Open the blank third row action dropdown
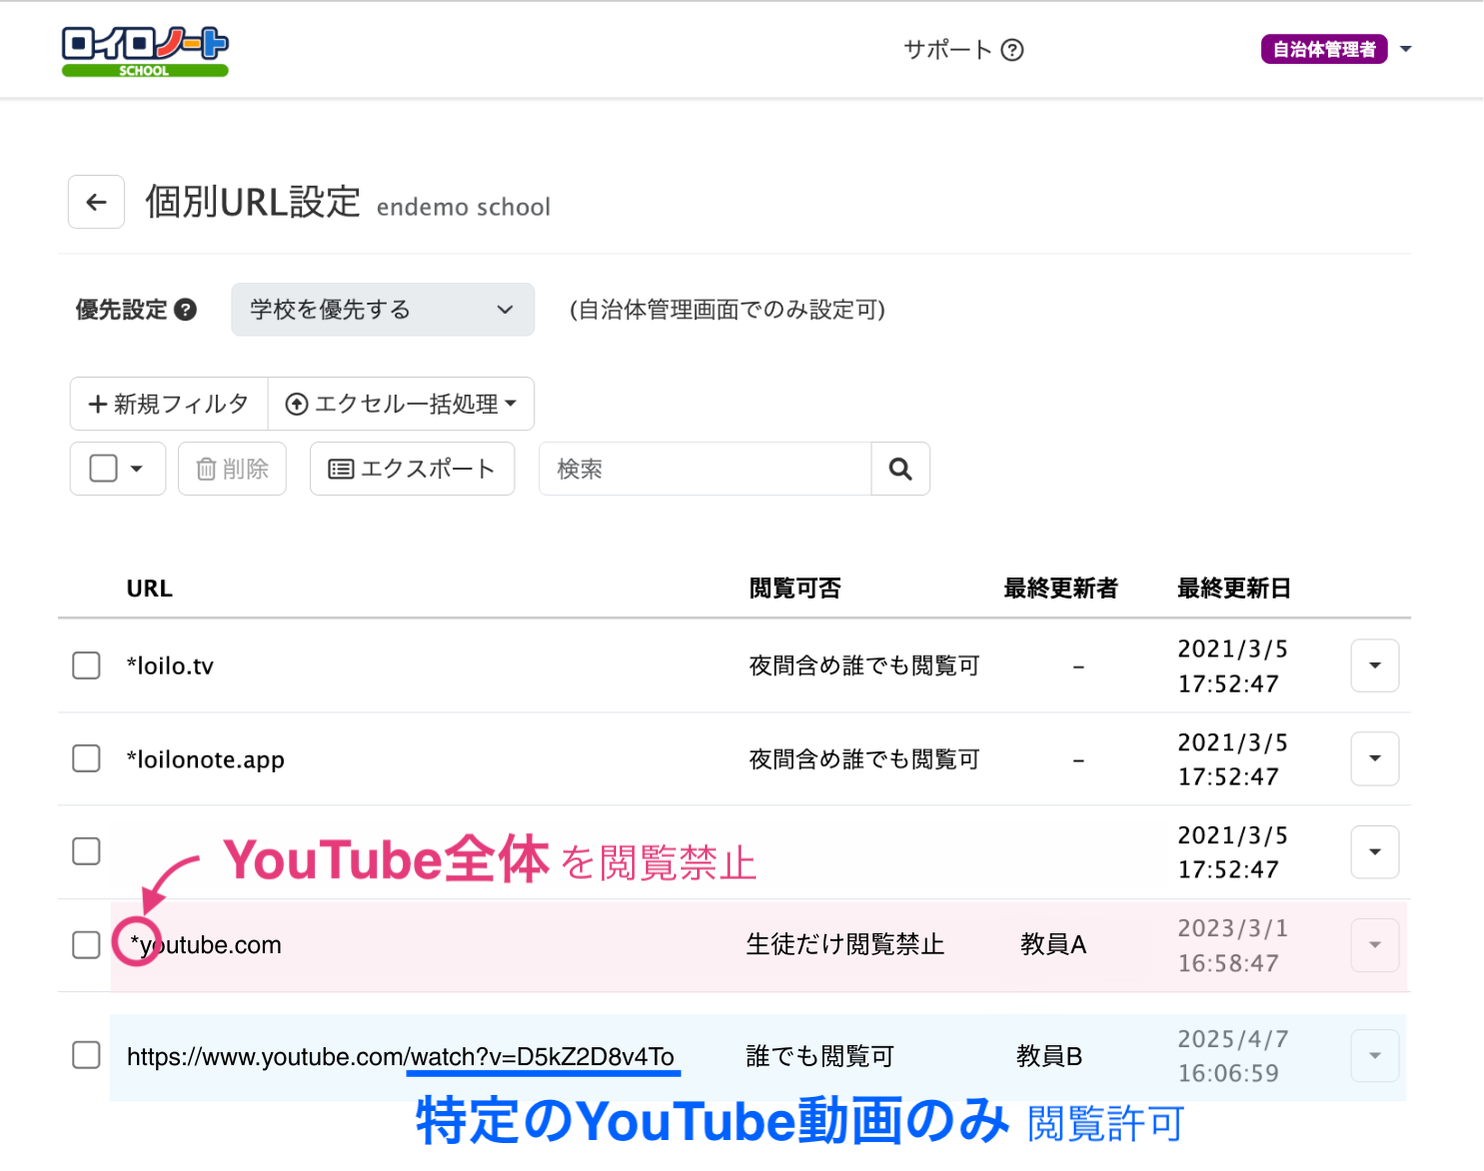The image size is (1484, 1171). click(1375, 852)
